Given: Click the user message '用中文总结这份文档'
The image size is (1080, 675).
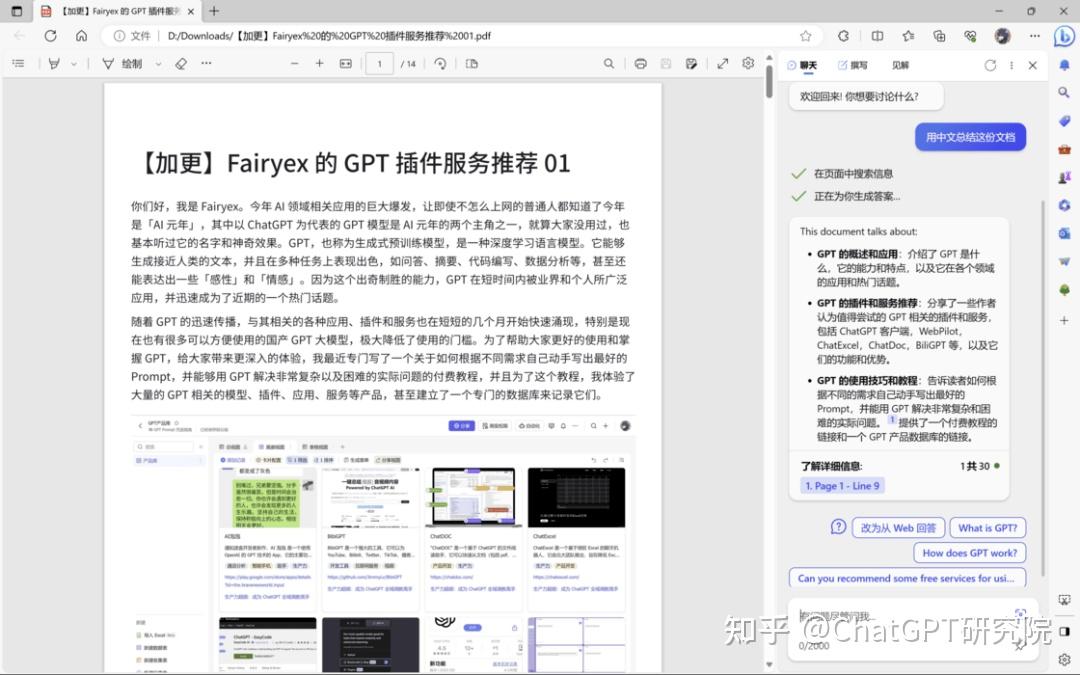Looking at the screenshot, I should pyautogui.click(x=970, y=137).
